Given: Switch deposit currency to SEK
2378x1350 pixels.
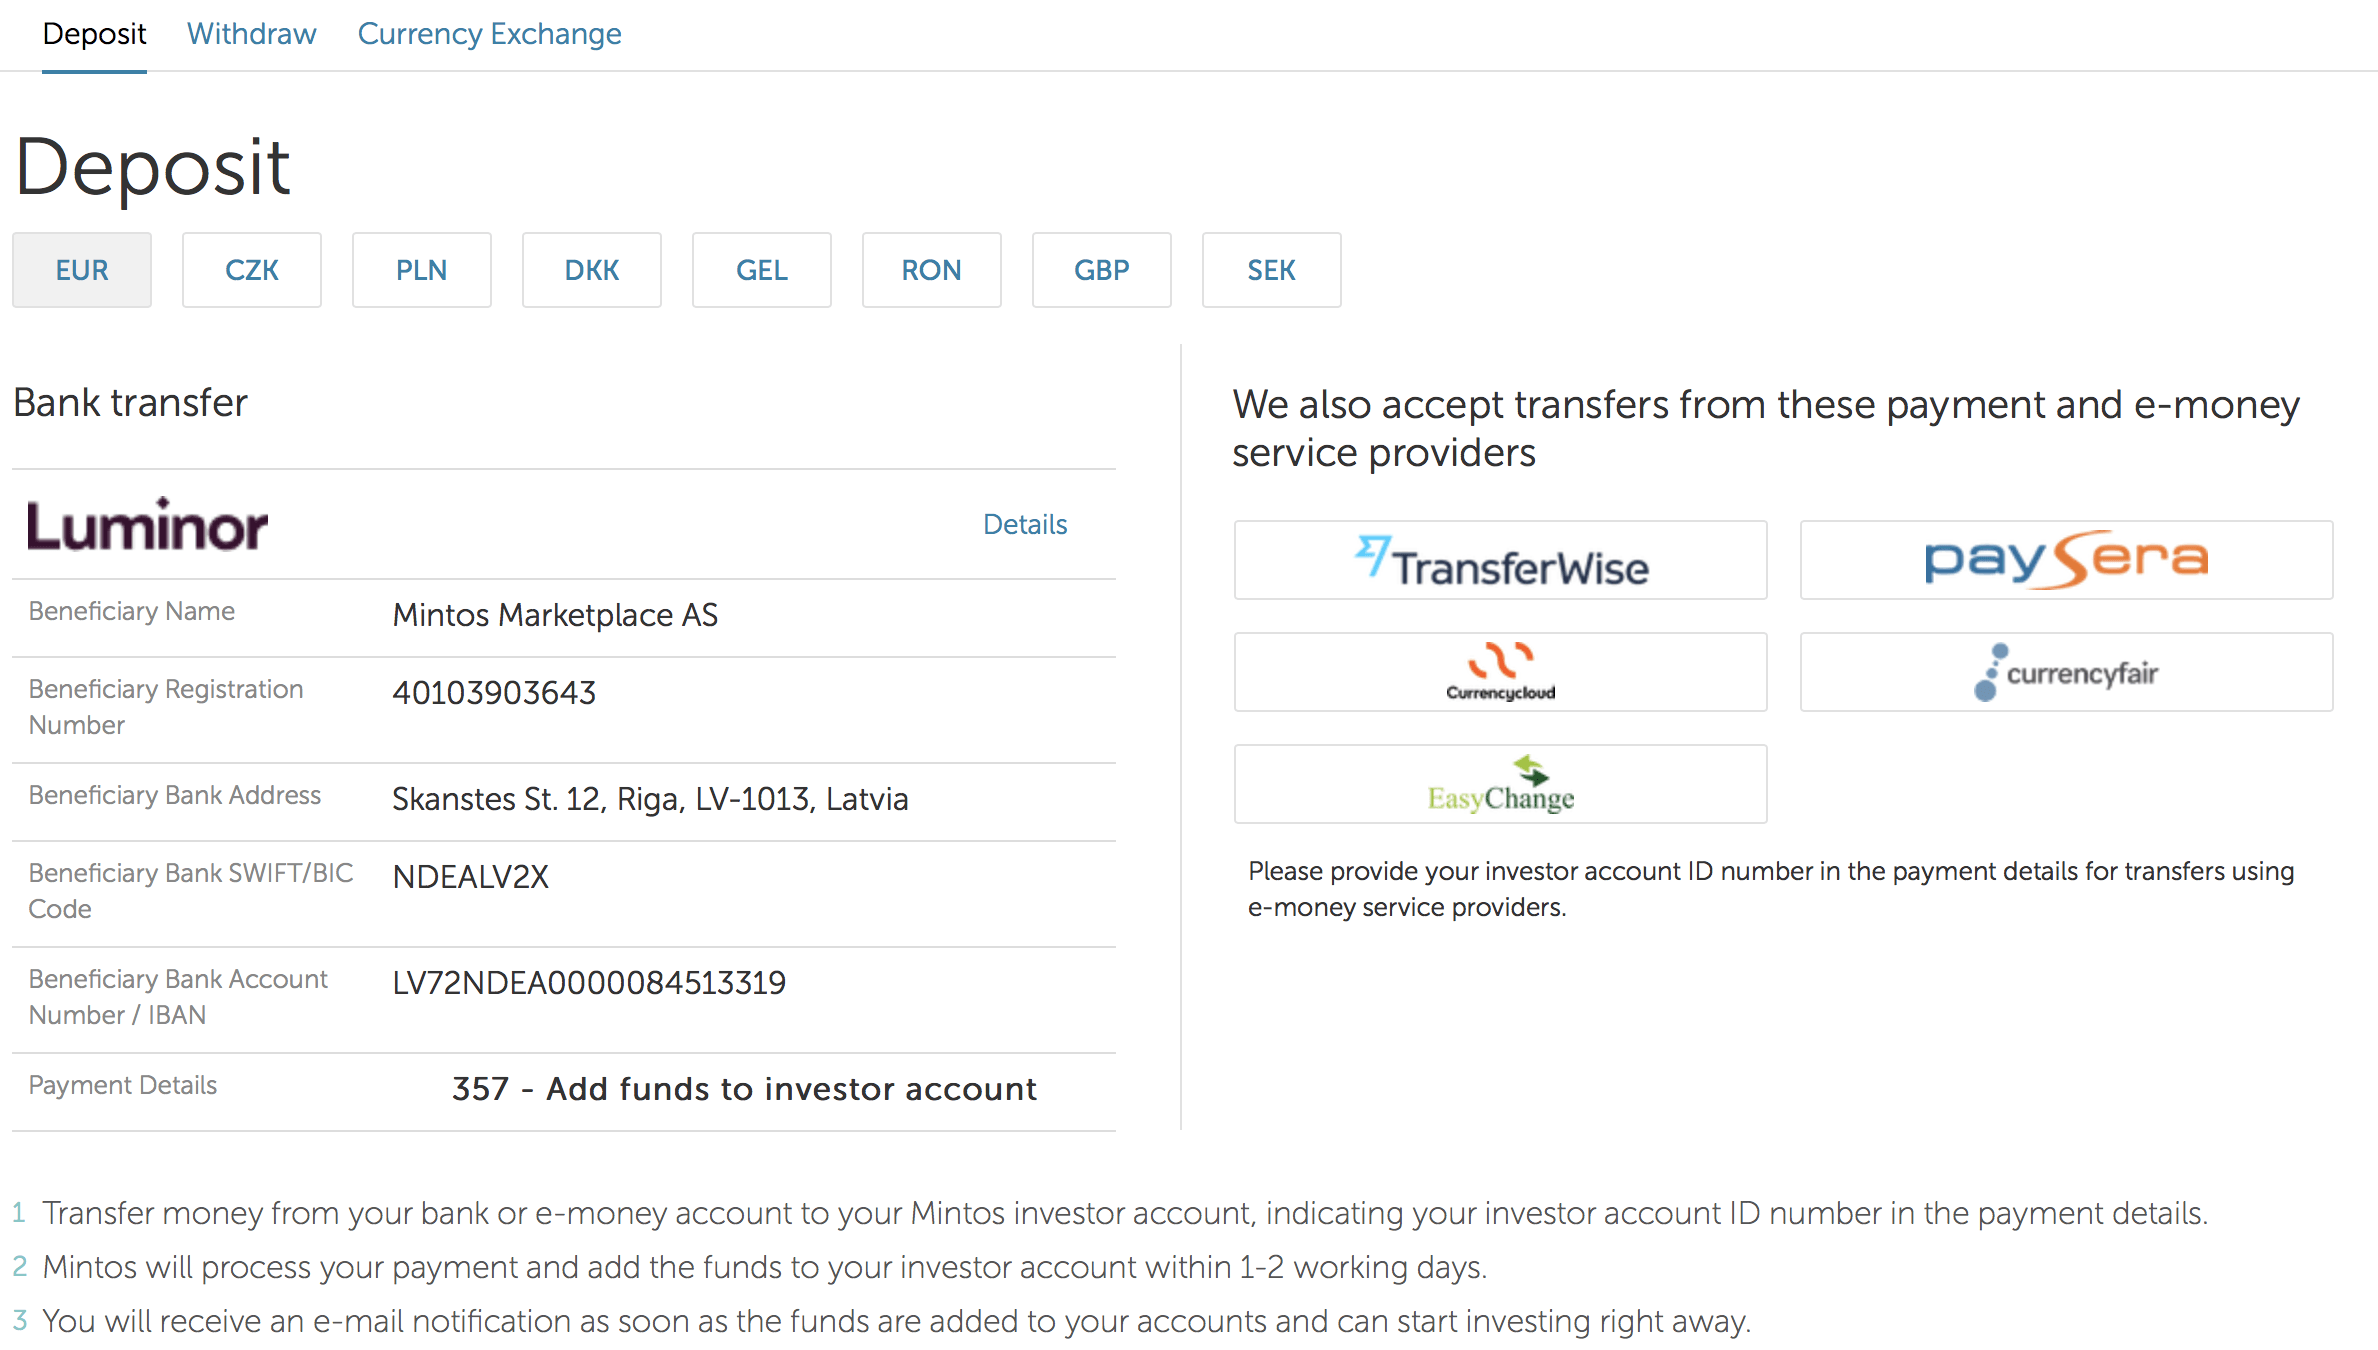Looking at the screenshot, I should pyautogui.click(x=1272, y=270).
